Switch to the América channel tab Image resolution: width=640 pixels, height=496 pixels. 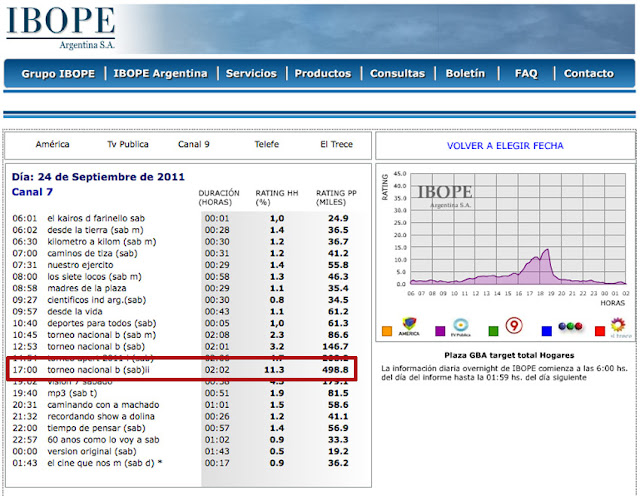pyautogui.click(x=52, y=144)
